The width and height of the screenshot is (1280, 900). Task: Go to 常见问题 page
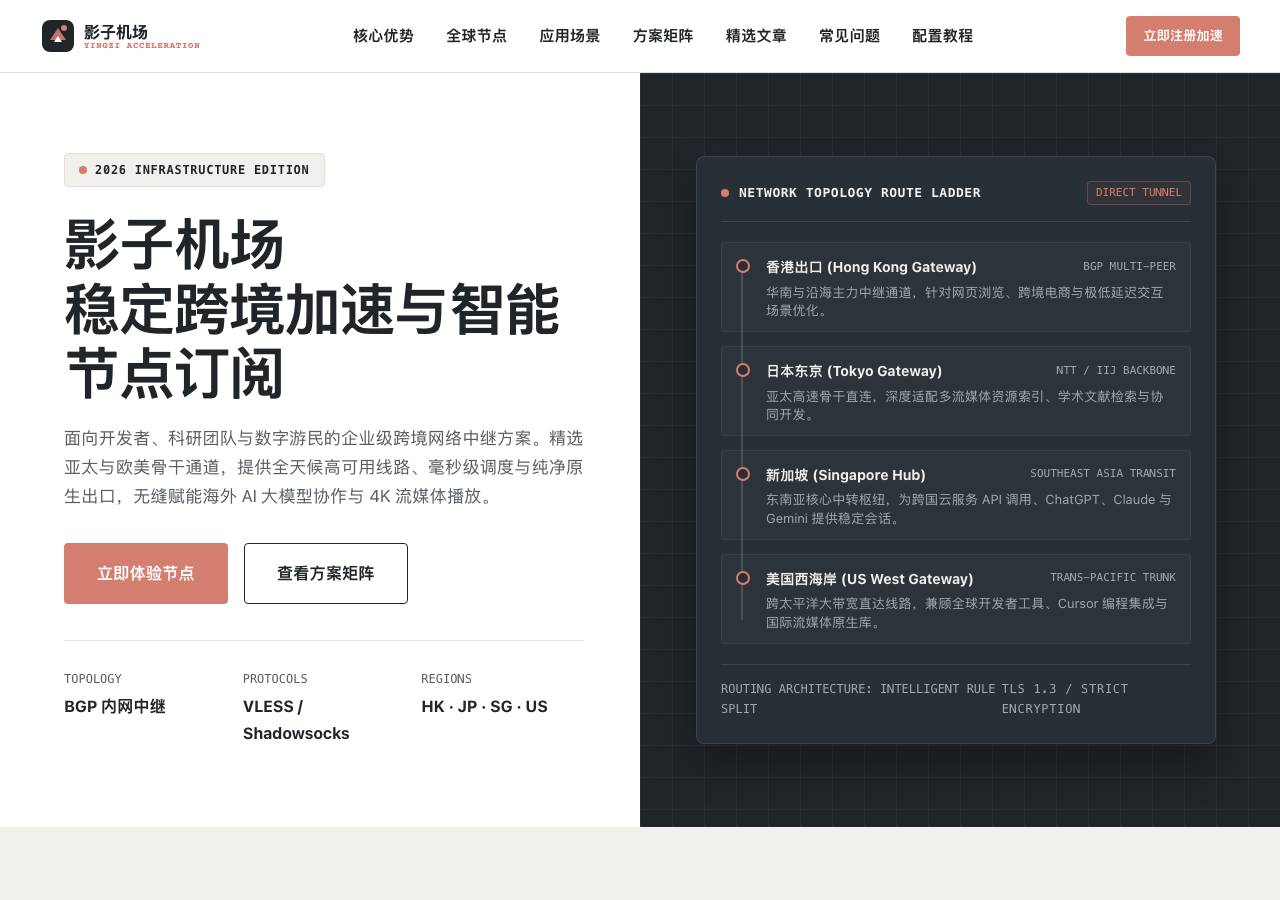[850, 36]
